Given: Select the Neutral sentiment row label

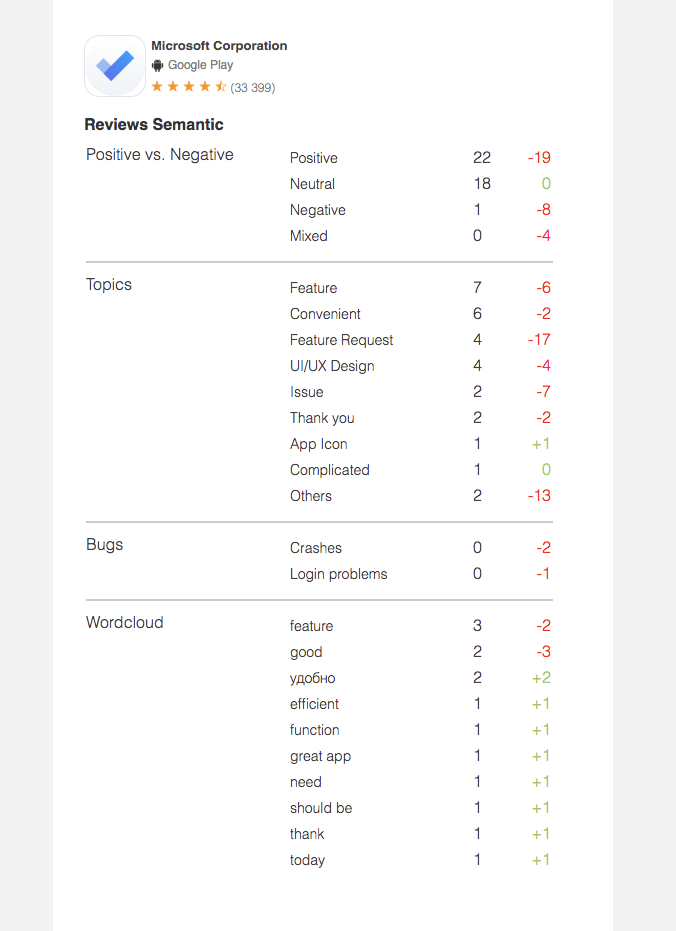Looking at the screenshot, I should tap(312, 184).
